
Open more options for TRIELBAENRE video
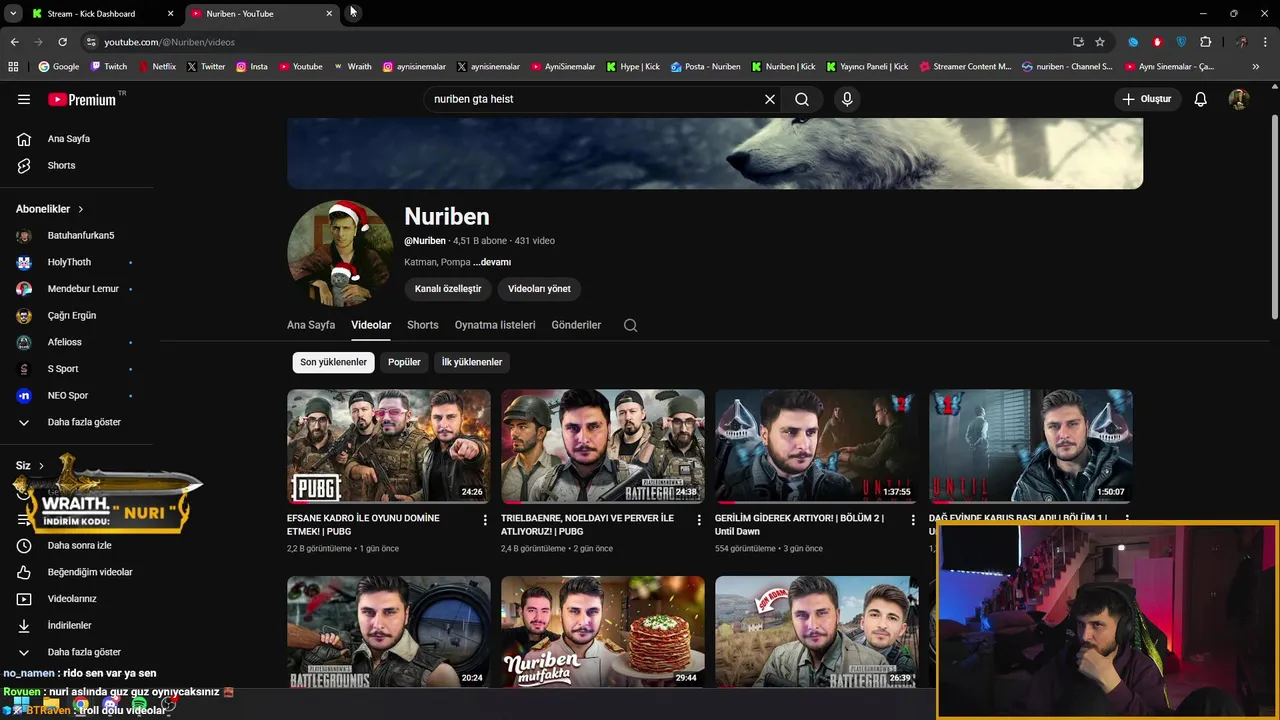[699, 520]
